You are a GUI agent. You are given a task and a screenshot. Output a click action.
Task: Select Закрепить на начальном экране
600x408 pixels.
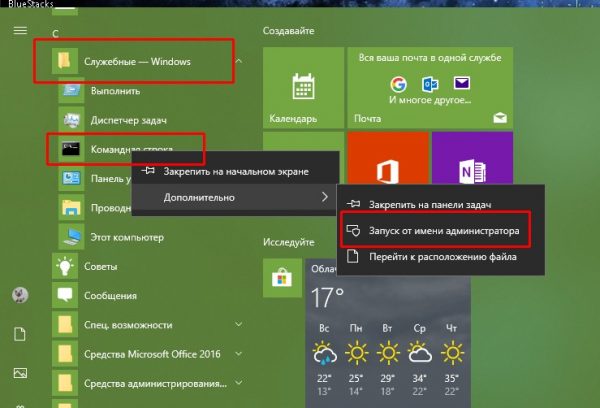[235, 171]
